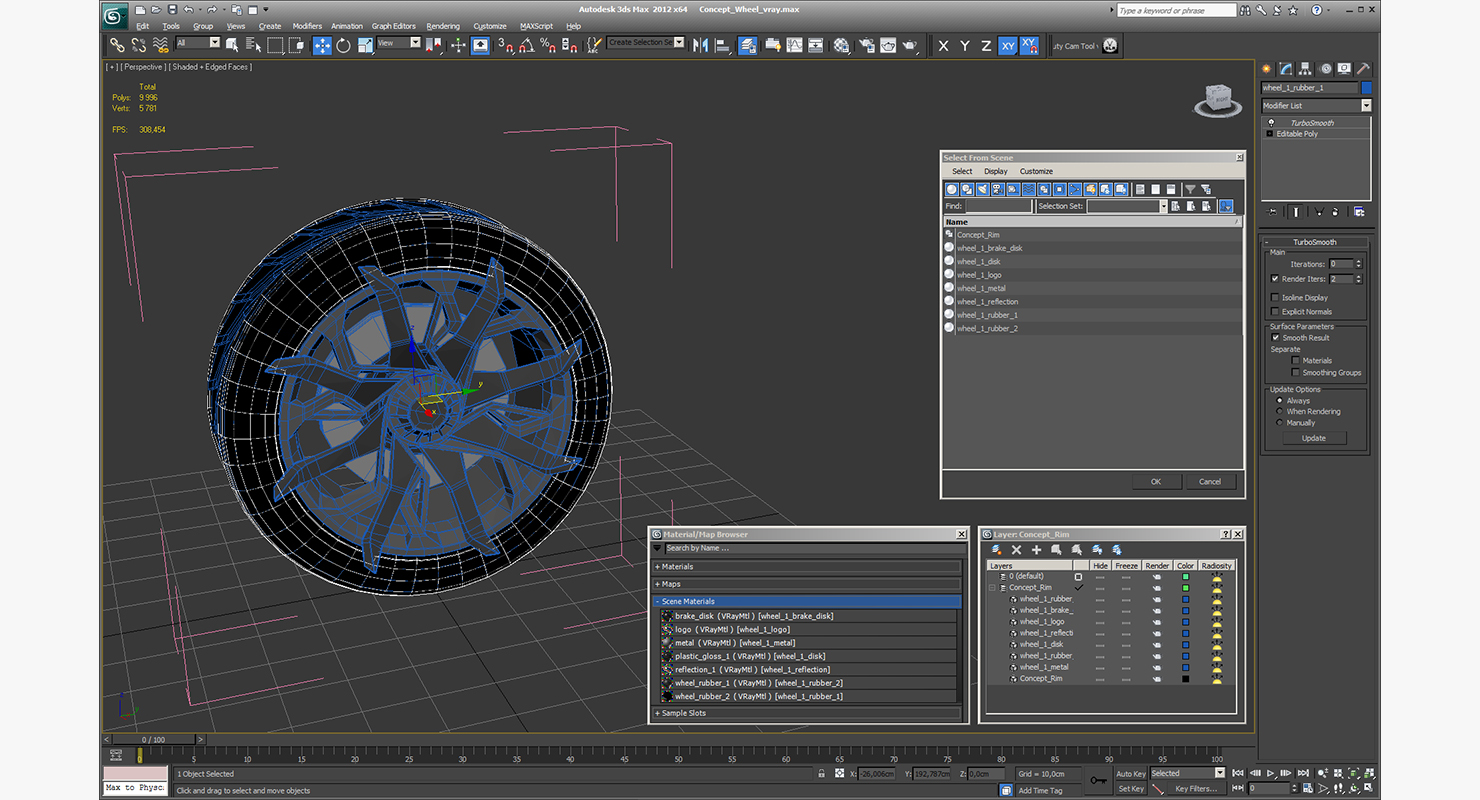
Task: Click the Find input field in Select From Scene
Action: point(998,206)
